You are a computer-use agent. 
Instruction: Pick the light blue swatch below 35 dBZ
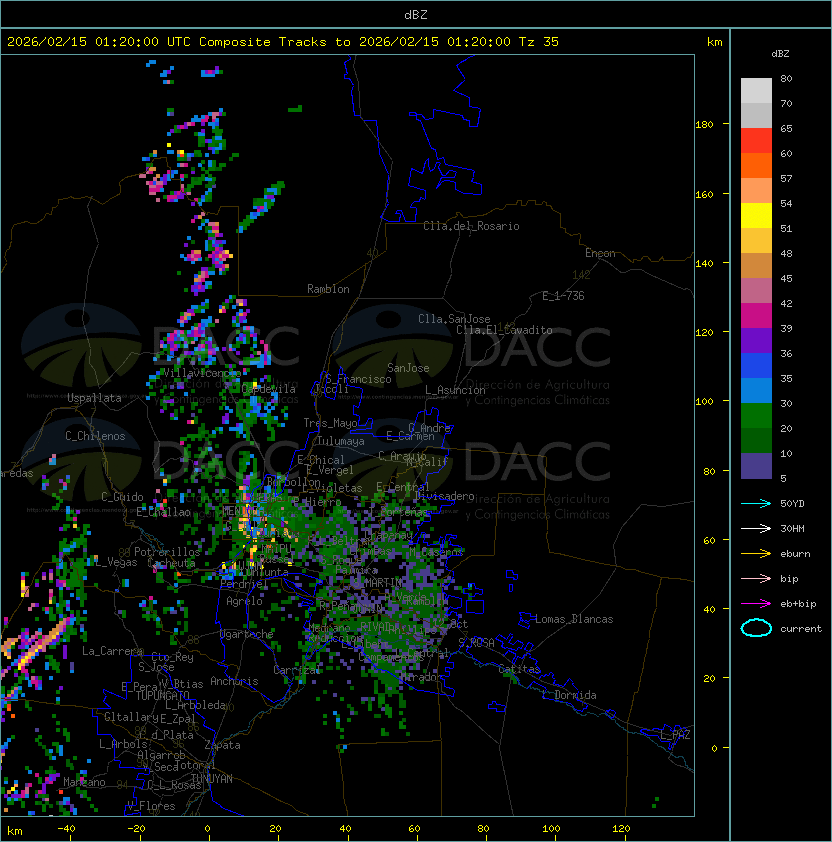pos(756,390)
